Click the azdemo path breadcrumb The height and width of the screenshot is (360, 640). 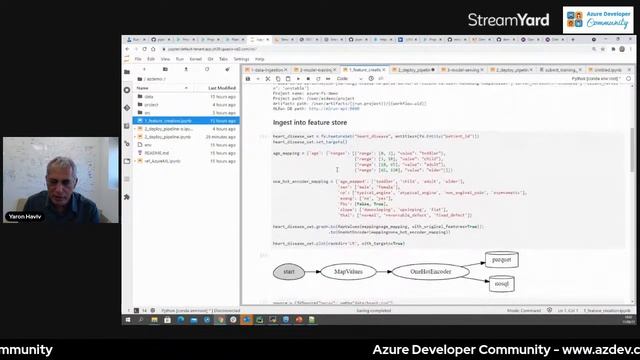[x=156, y=79]
